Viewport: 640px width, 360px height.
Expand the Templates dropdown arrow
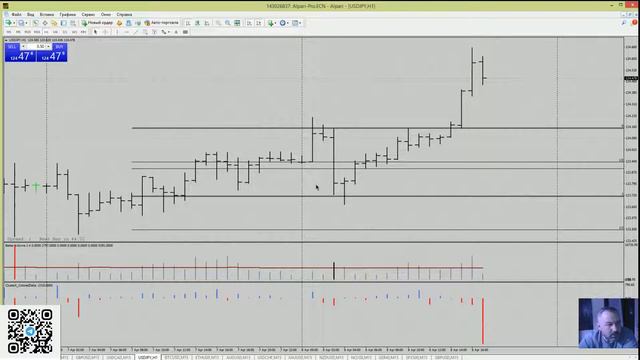[x=300, y=23]
